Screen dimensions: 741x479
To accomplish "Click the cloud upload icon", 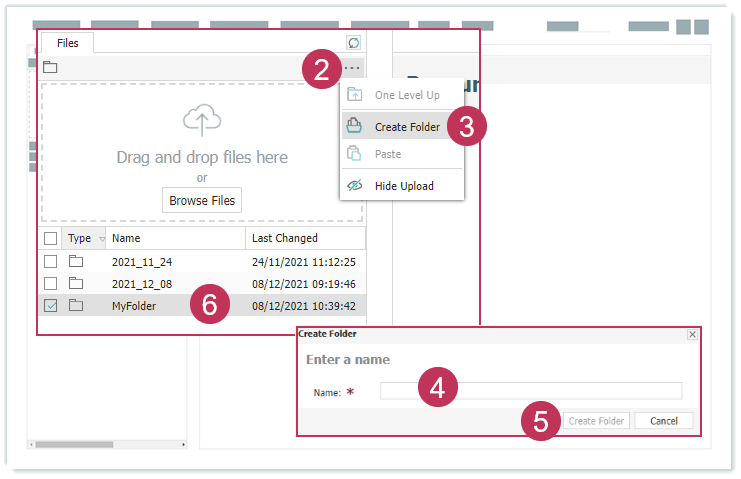I will [202, 122].
